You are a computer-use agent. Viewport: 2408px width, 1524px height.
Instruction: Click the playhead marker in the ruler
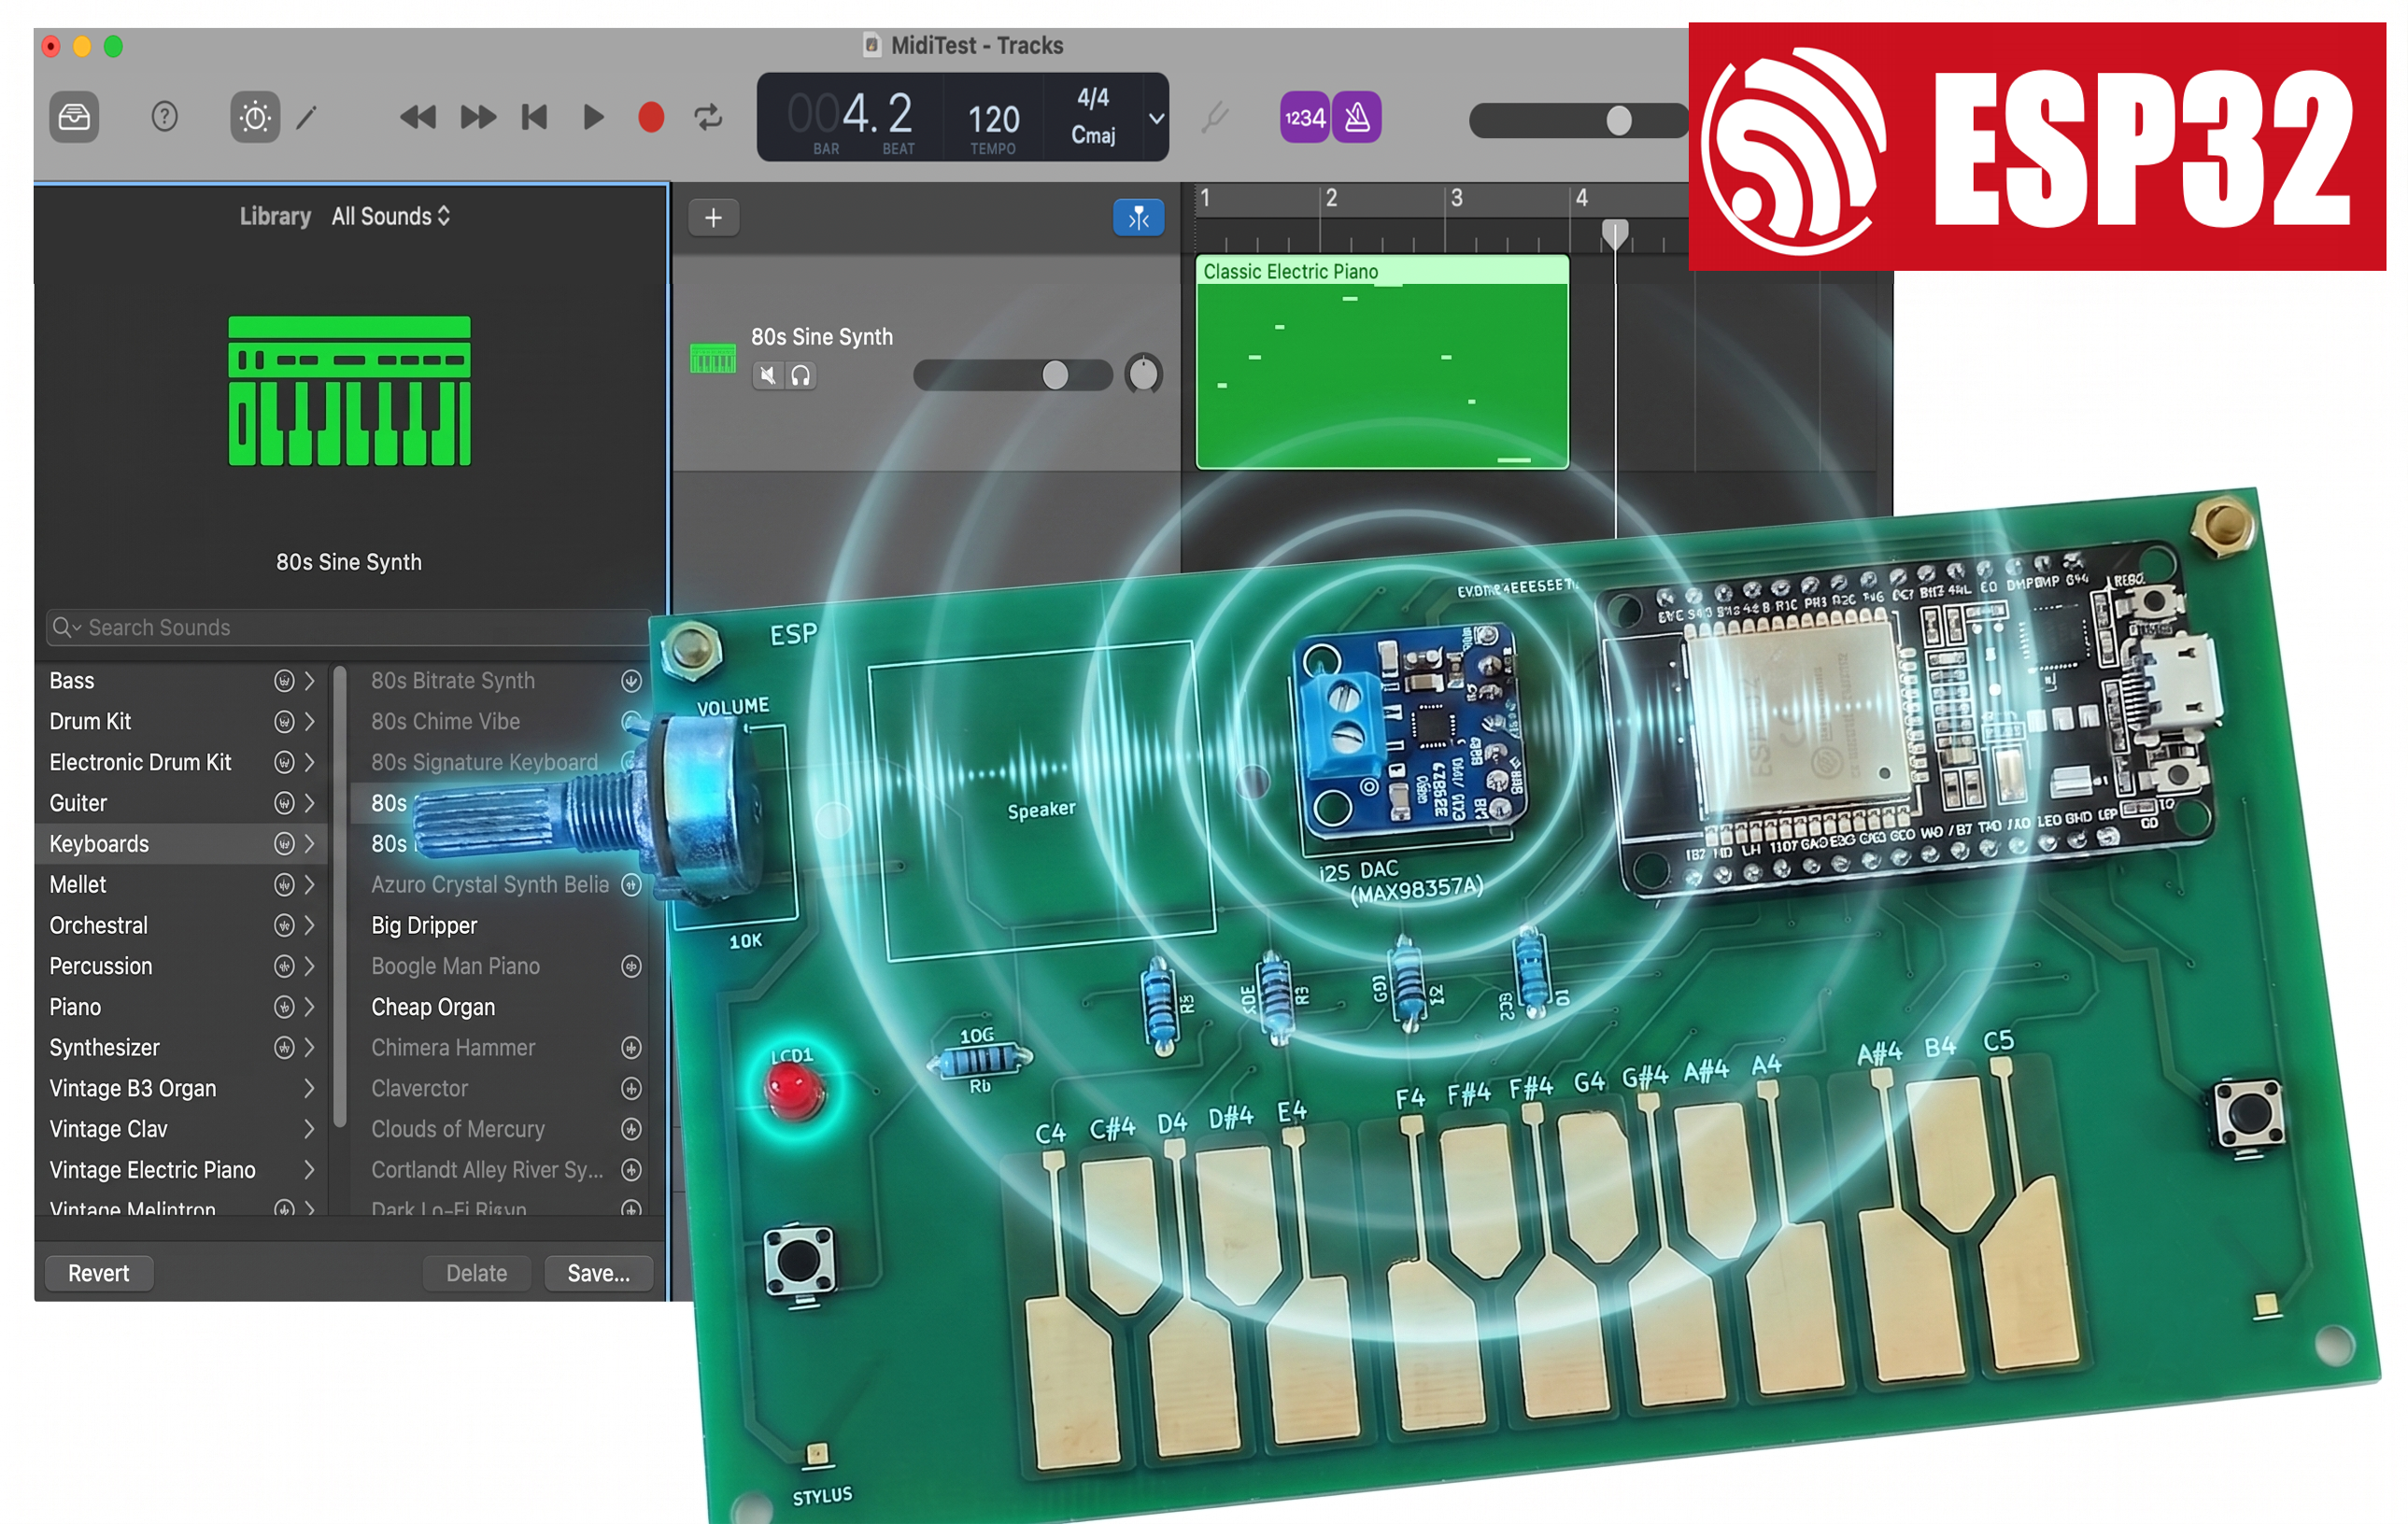pyautogui.click(x=1615, y=233)
